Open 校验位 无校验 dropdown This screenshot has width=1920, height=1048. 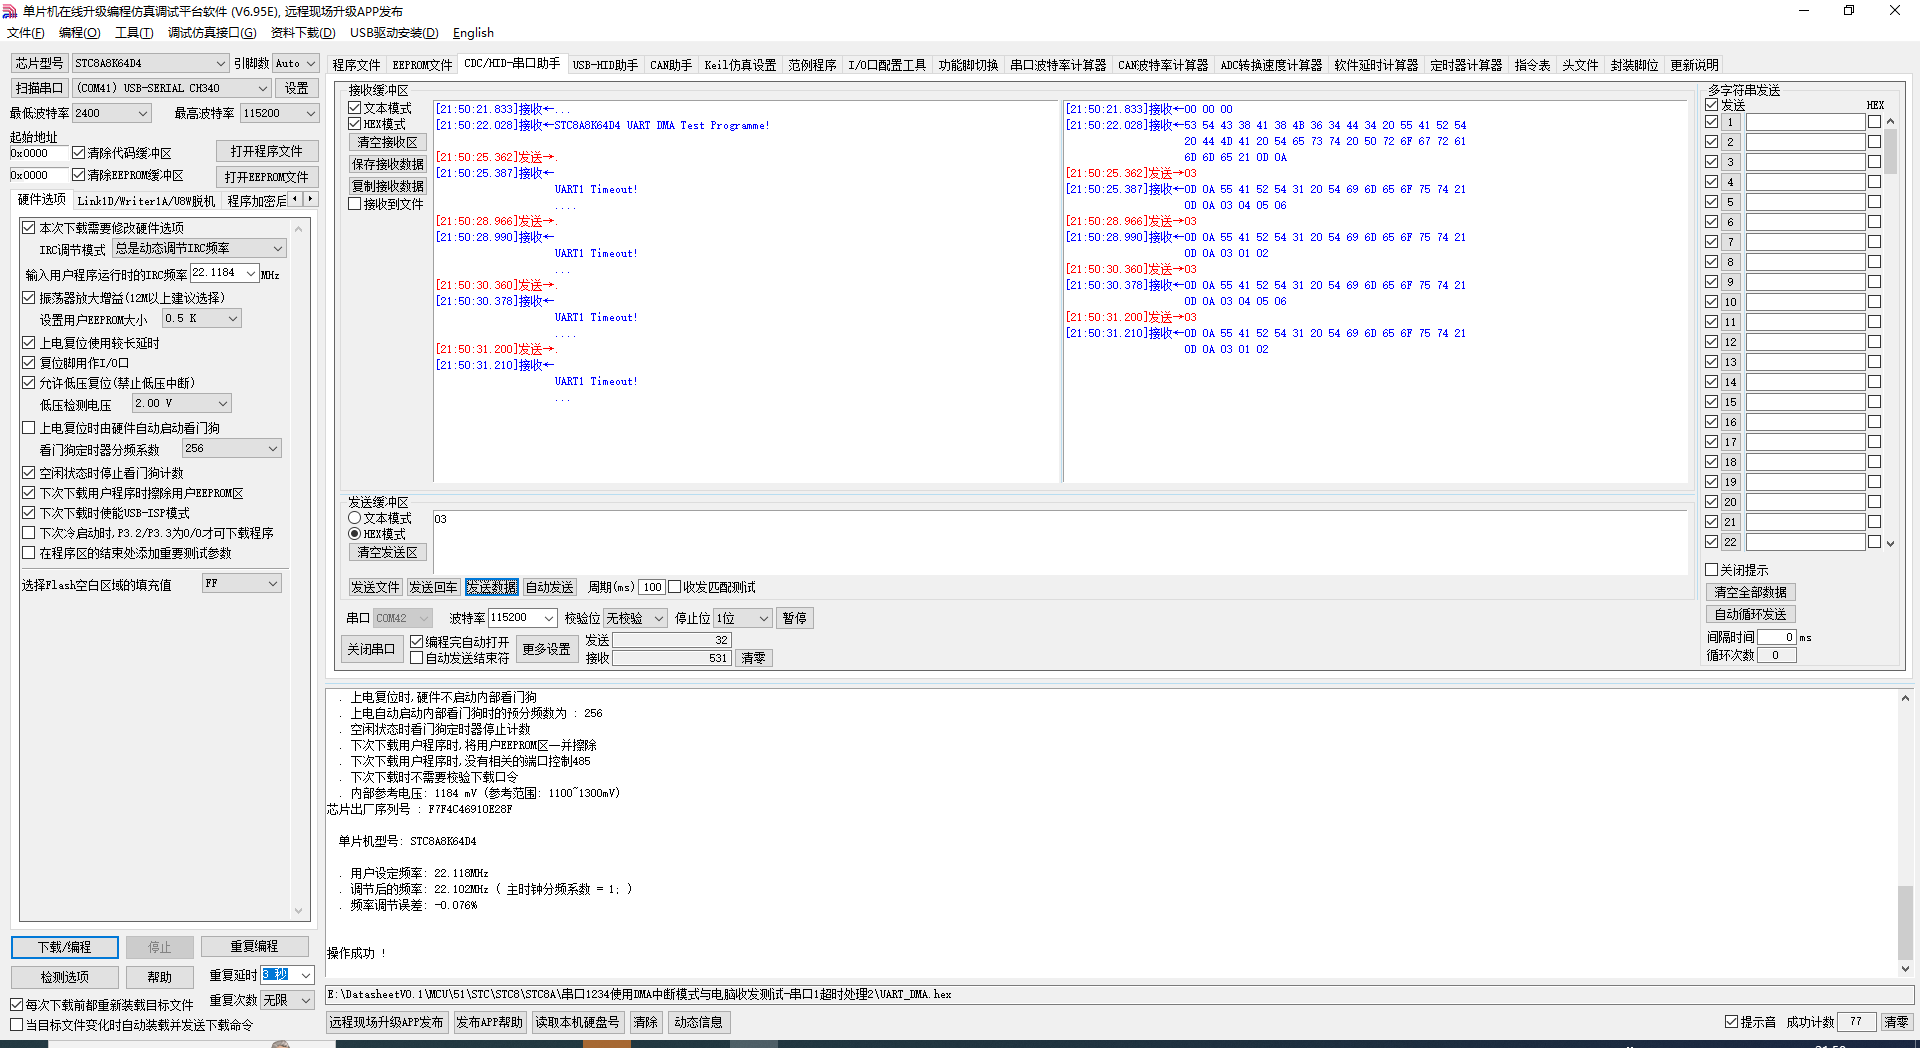tap(635, 618)
